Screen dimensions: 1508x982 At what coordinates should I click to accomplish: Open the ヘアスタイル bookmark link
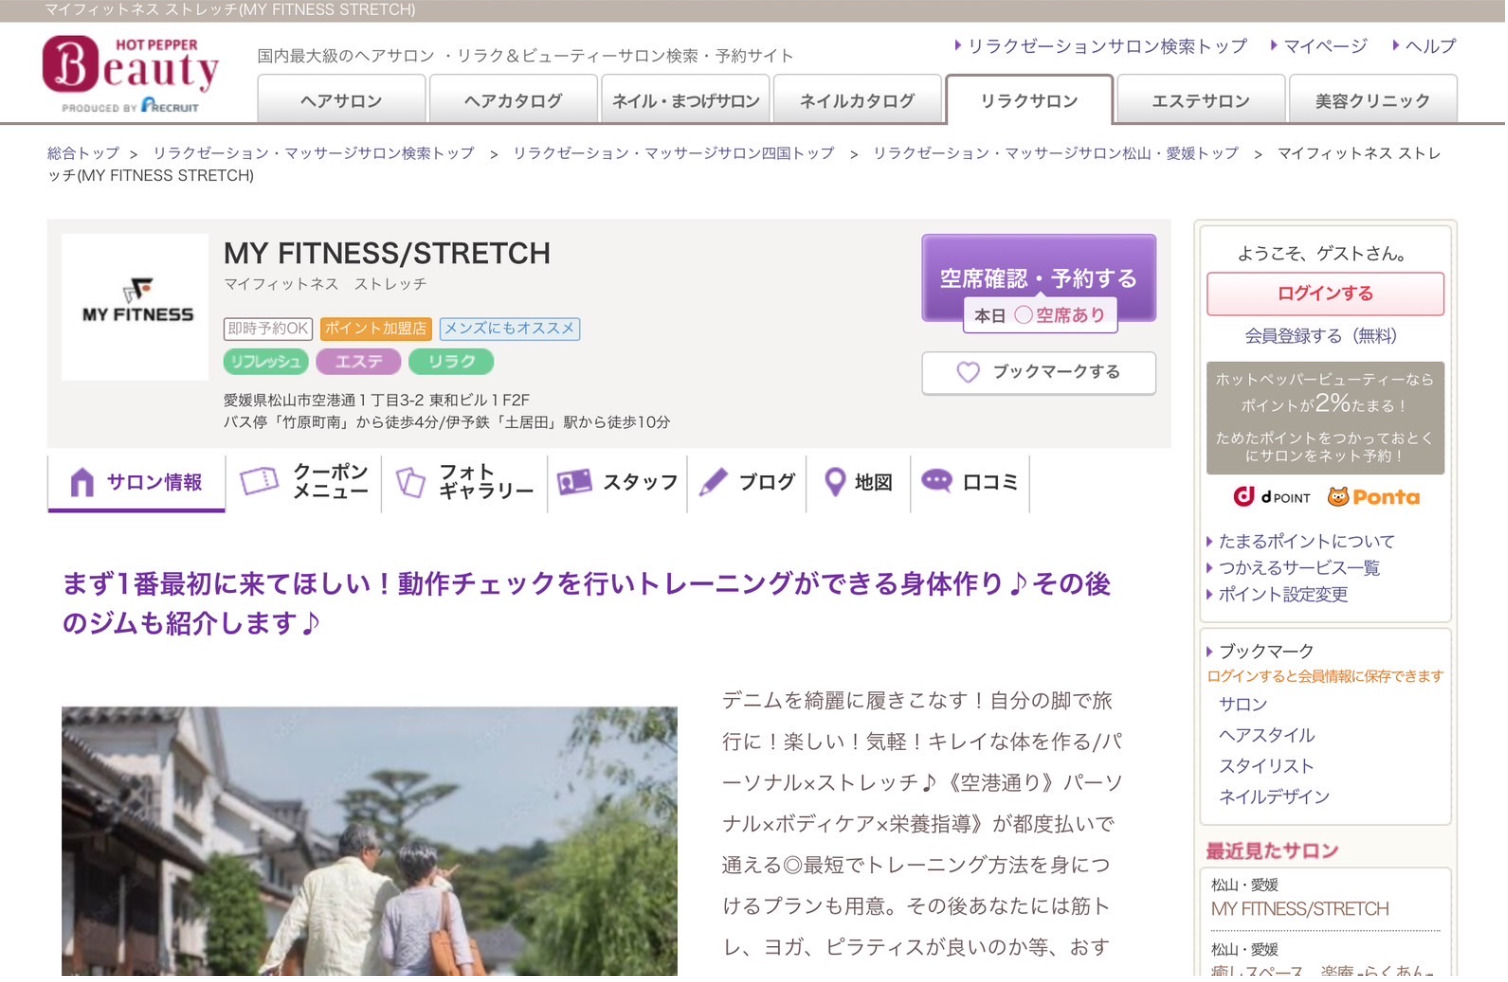pyautogui.click(x=1267, y=735)
